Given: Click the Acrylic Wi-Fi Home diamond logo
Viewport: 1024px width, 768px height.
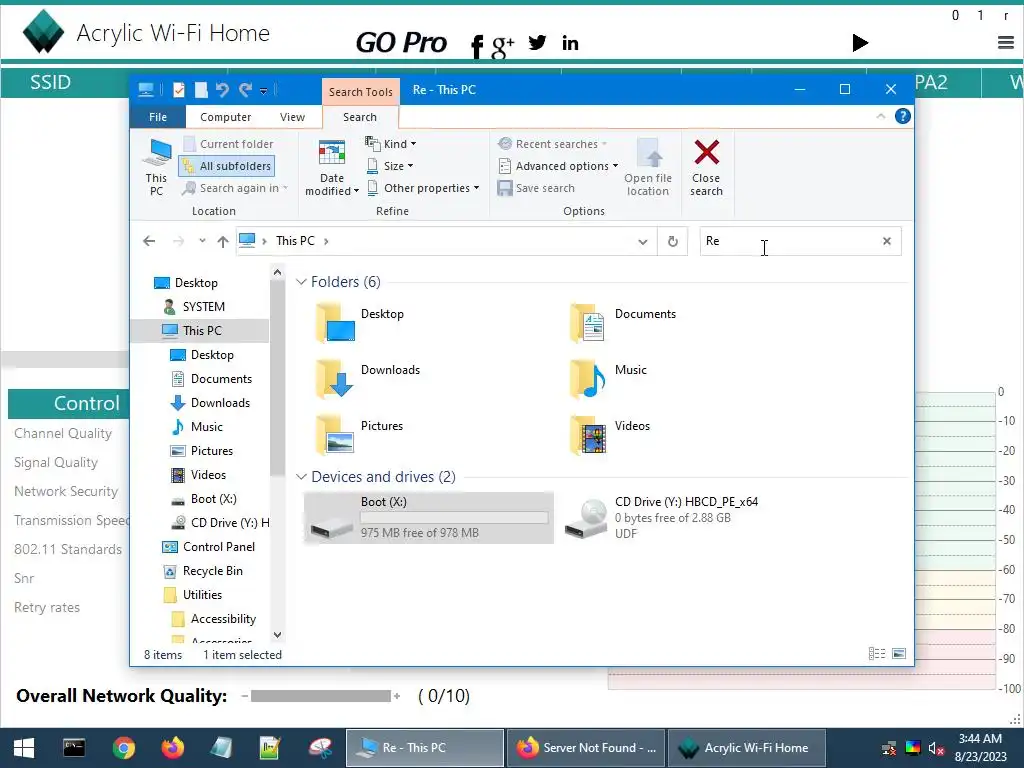Looking at the screenshot, I should (43, 31).
